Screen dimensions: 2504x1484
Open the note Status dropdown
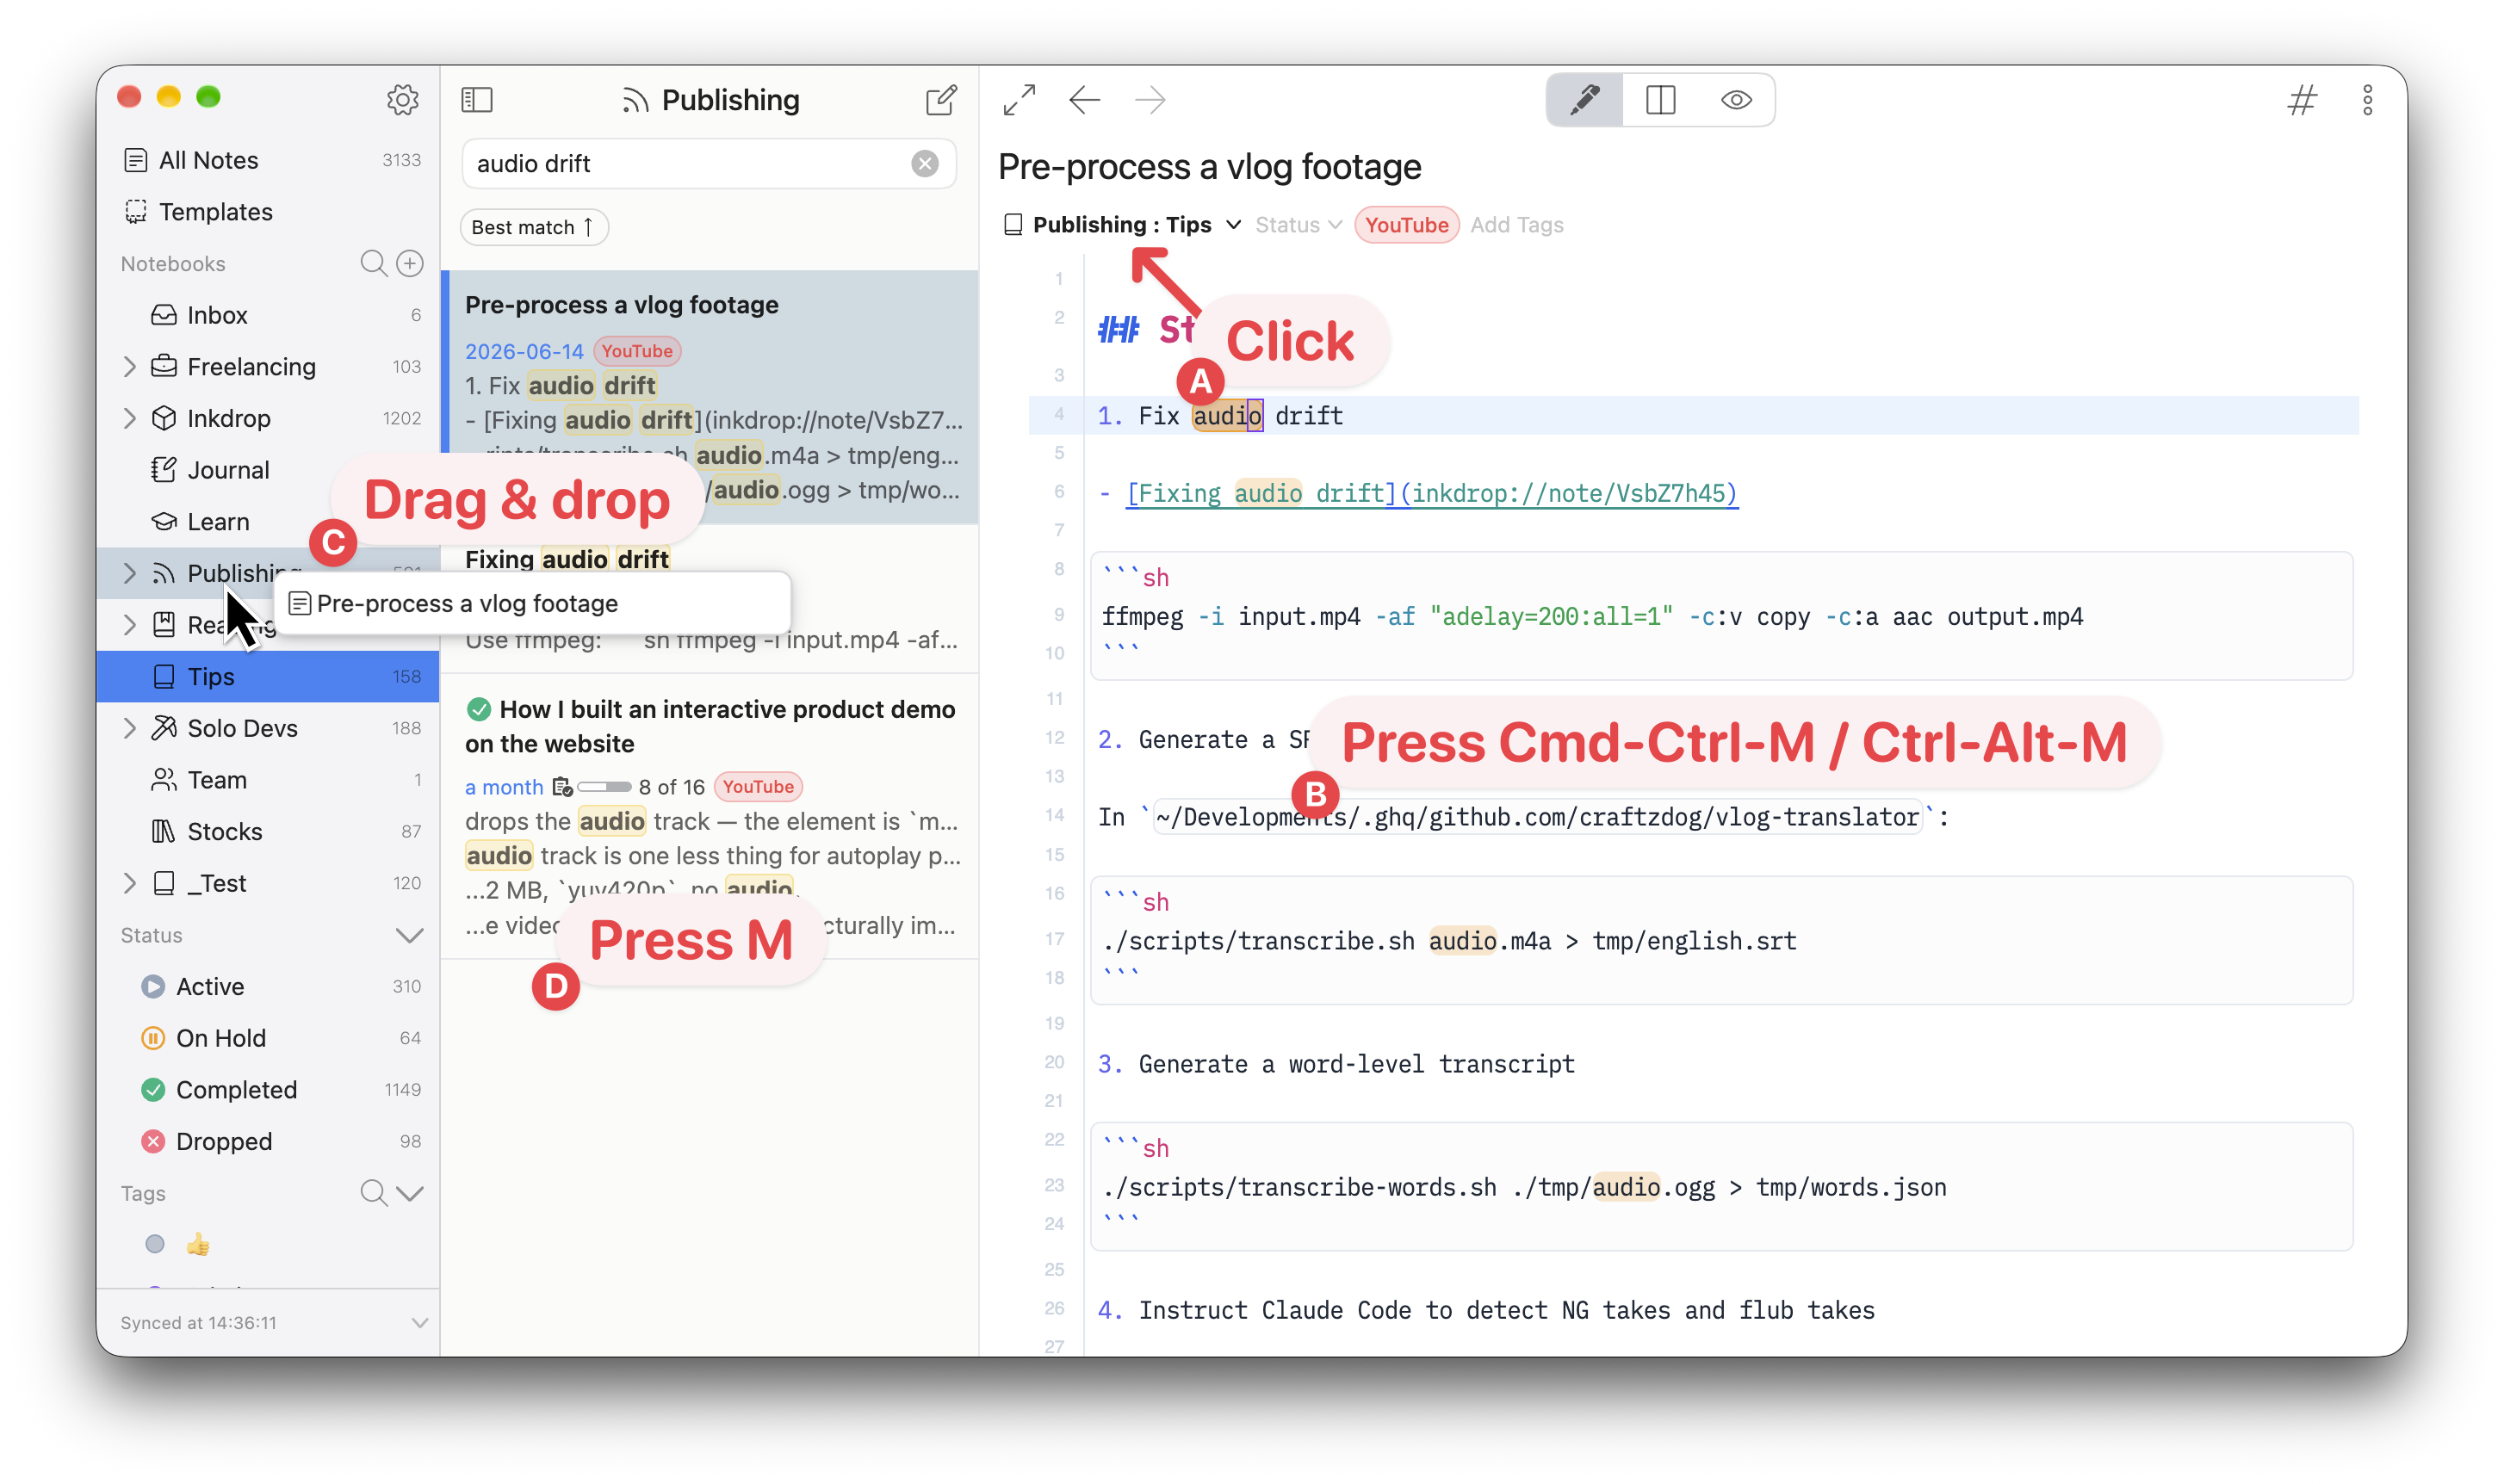(1298, 225)
